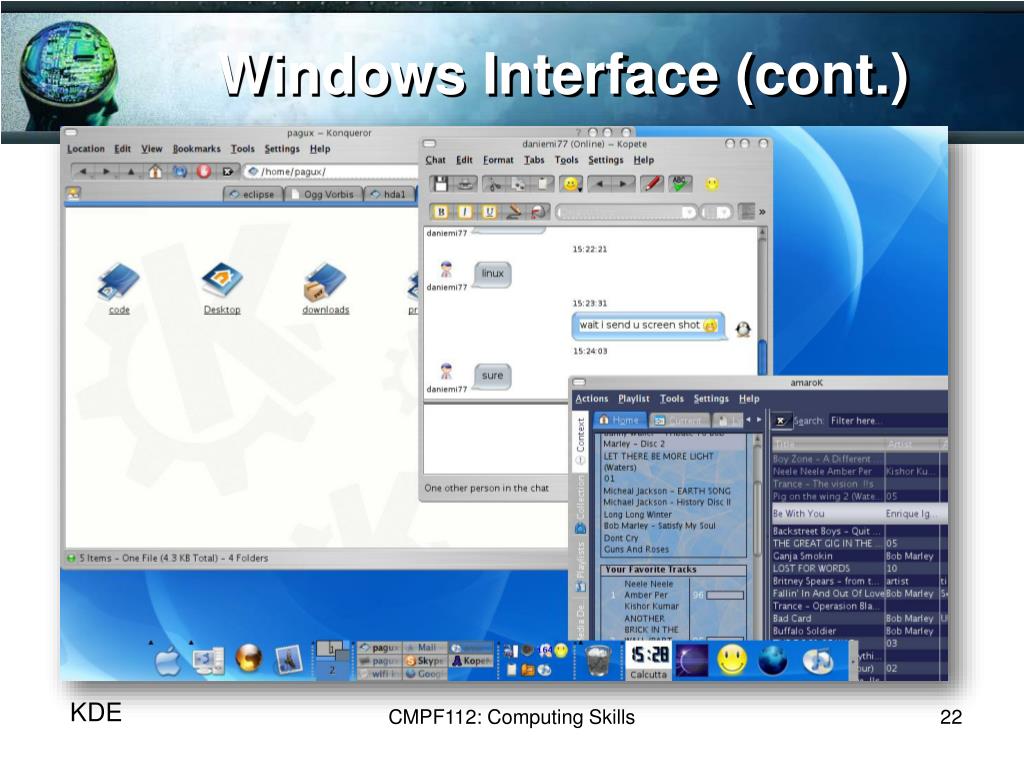Screen dimensions: 1024x768
Task: Switch to the hda1 tab
Action: click(389, 195)
